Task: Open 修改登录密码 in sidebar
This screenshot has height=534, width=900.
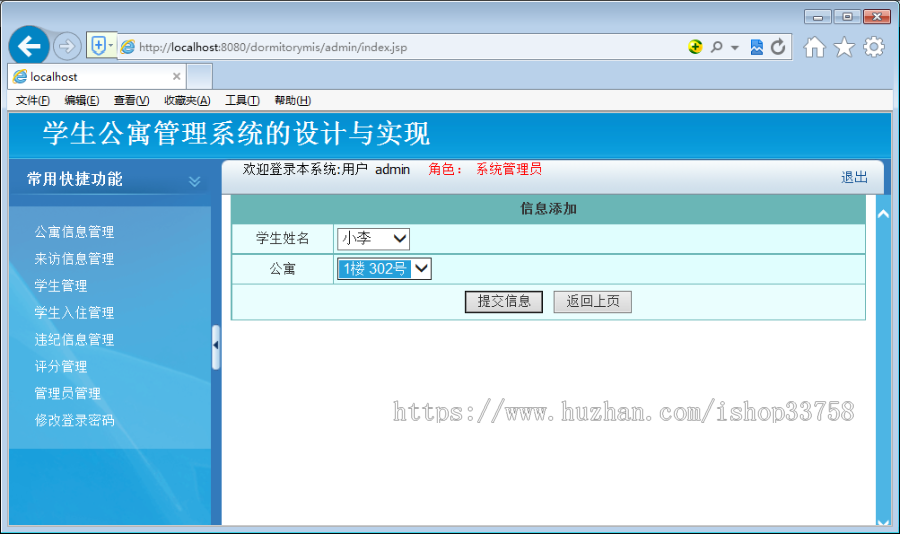Action: coord(74,421)
